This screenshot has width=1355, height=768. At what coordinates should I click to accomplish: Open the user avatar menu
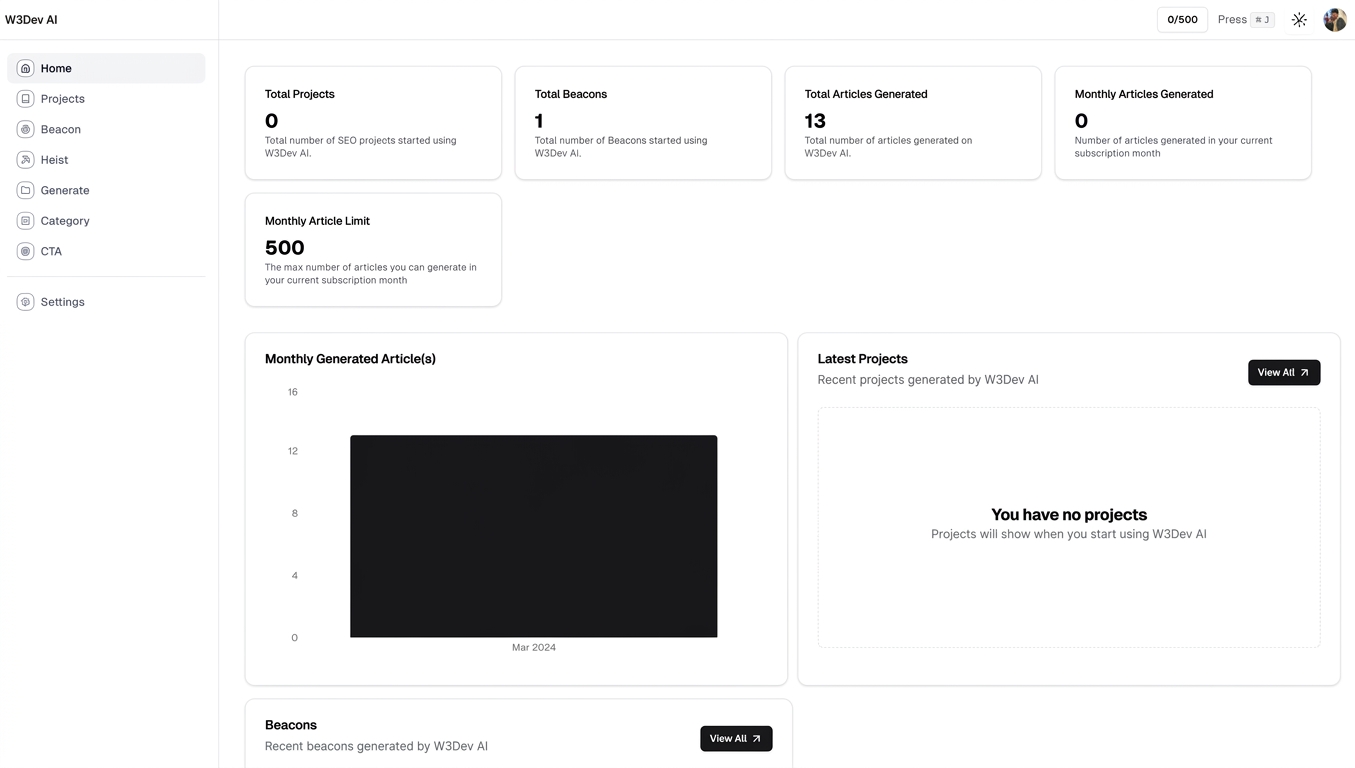click(x=1335, y=20)
